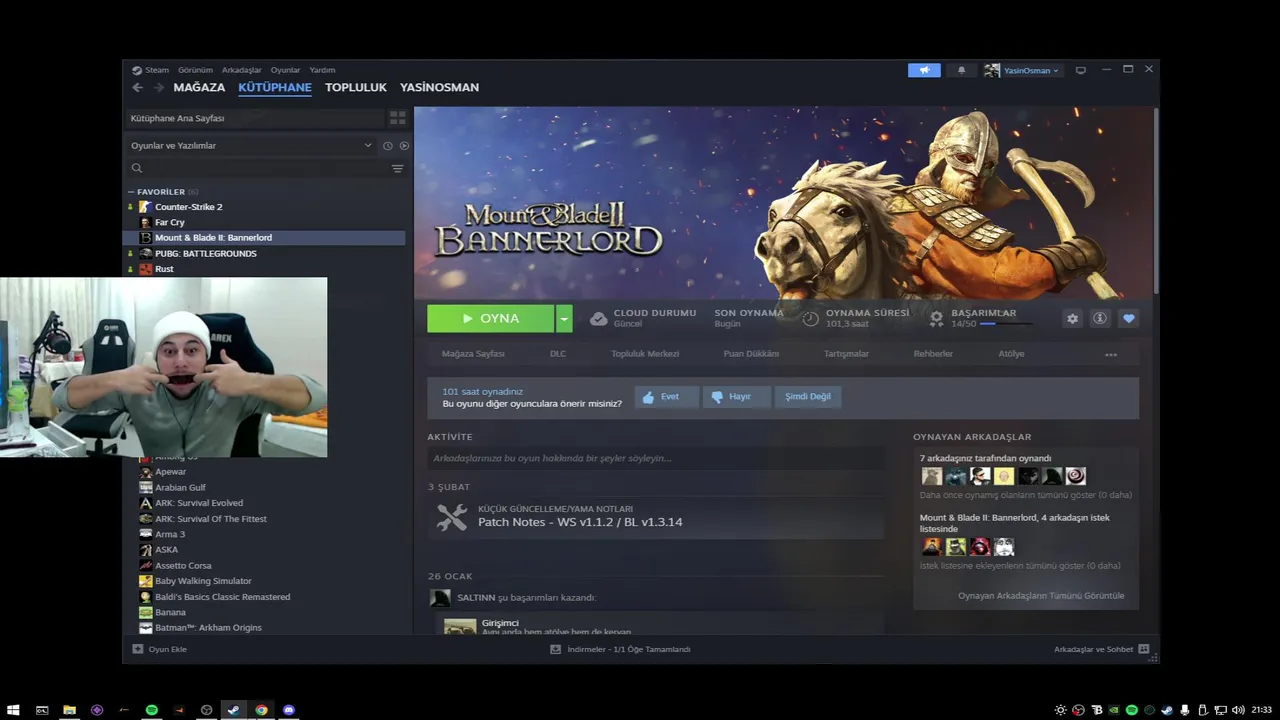Open Yardım menu
This screenshot has height=720, width=1280.
(x=322, y=70)
